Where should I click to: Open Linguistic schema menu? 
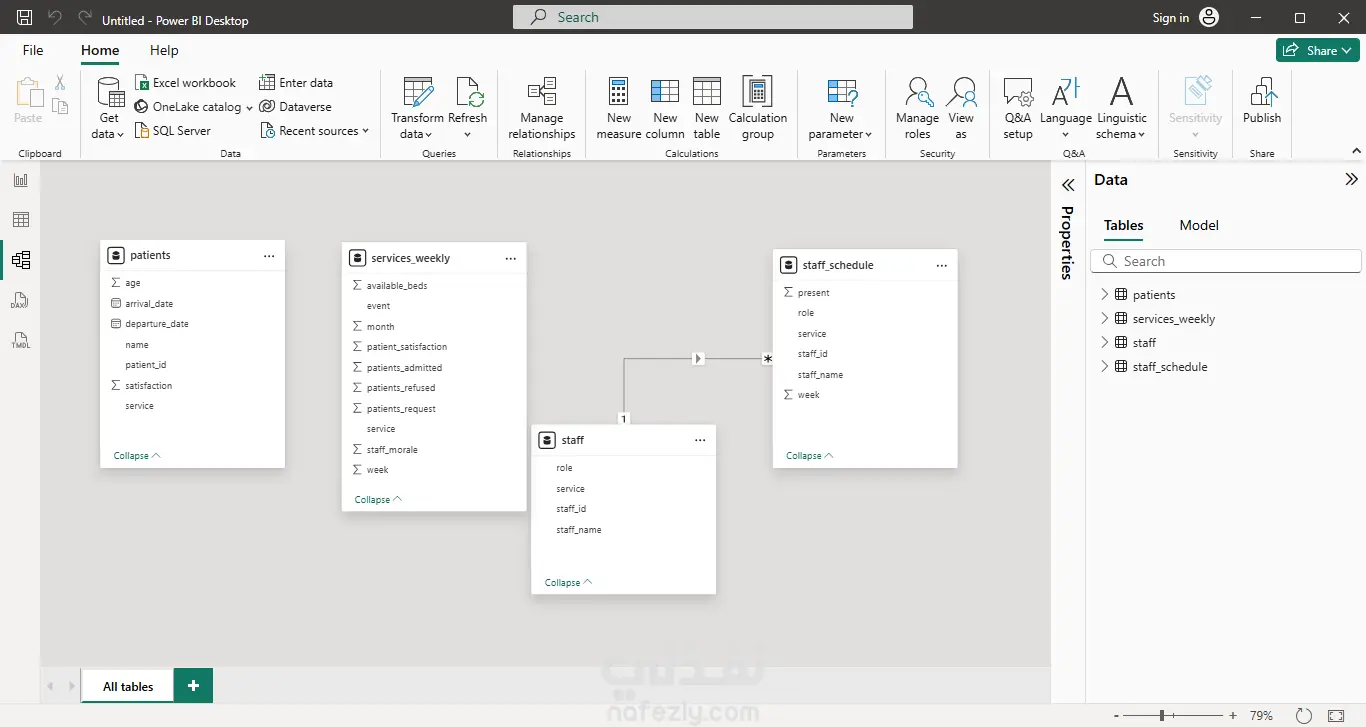(x=1122, y=108)
